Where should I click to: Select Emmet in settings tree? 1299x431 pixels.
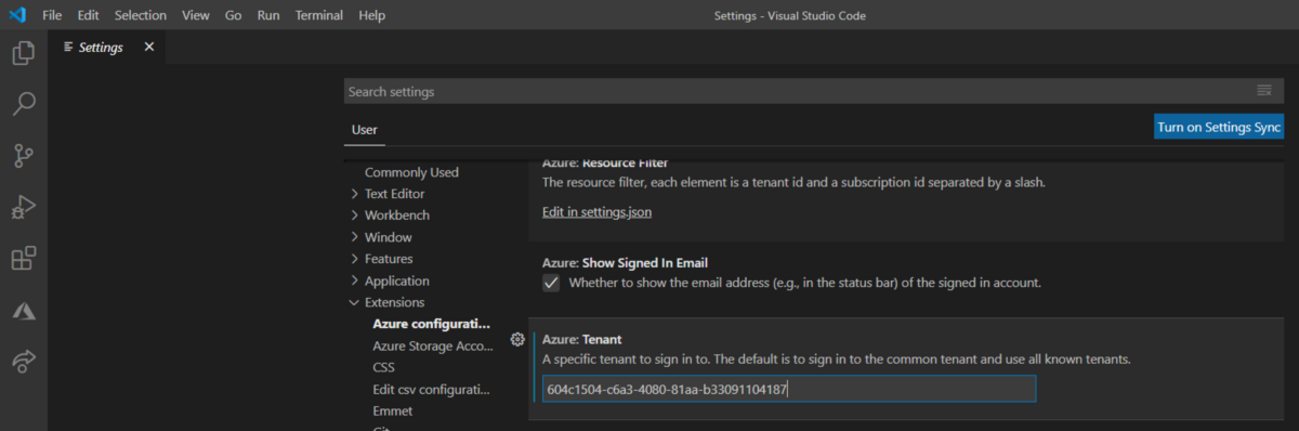[392, 411]
